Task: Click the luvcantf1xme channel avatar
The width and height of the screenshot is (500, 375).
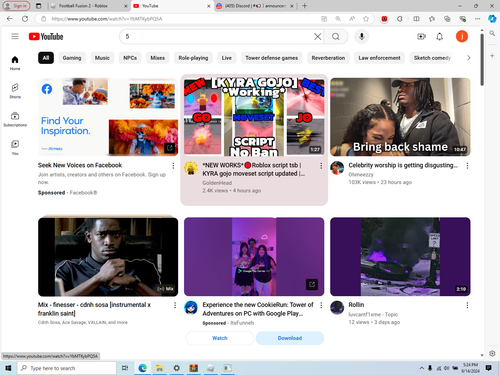Action: (x=337, y=307)
